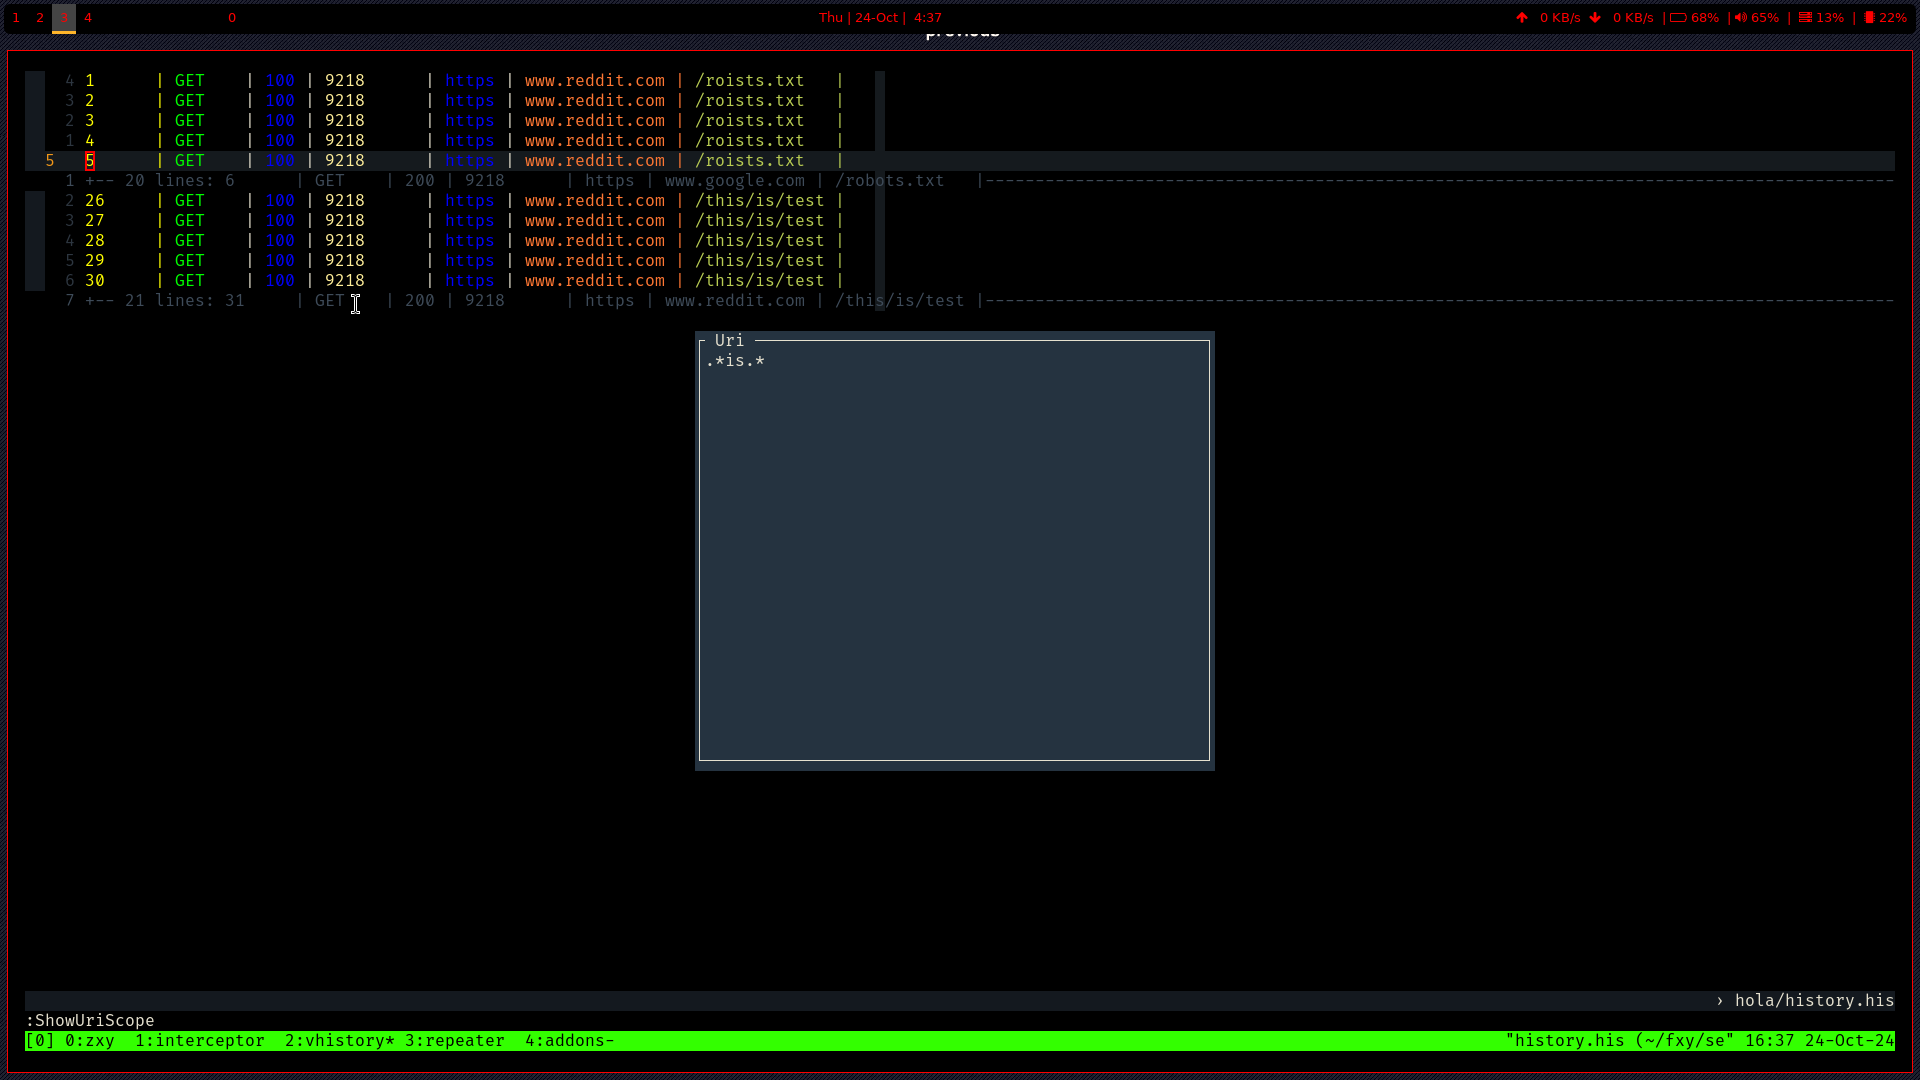Click the volume speaker icon
The height and width of the screenshot is (1080, 1920).
1741,17
